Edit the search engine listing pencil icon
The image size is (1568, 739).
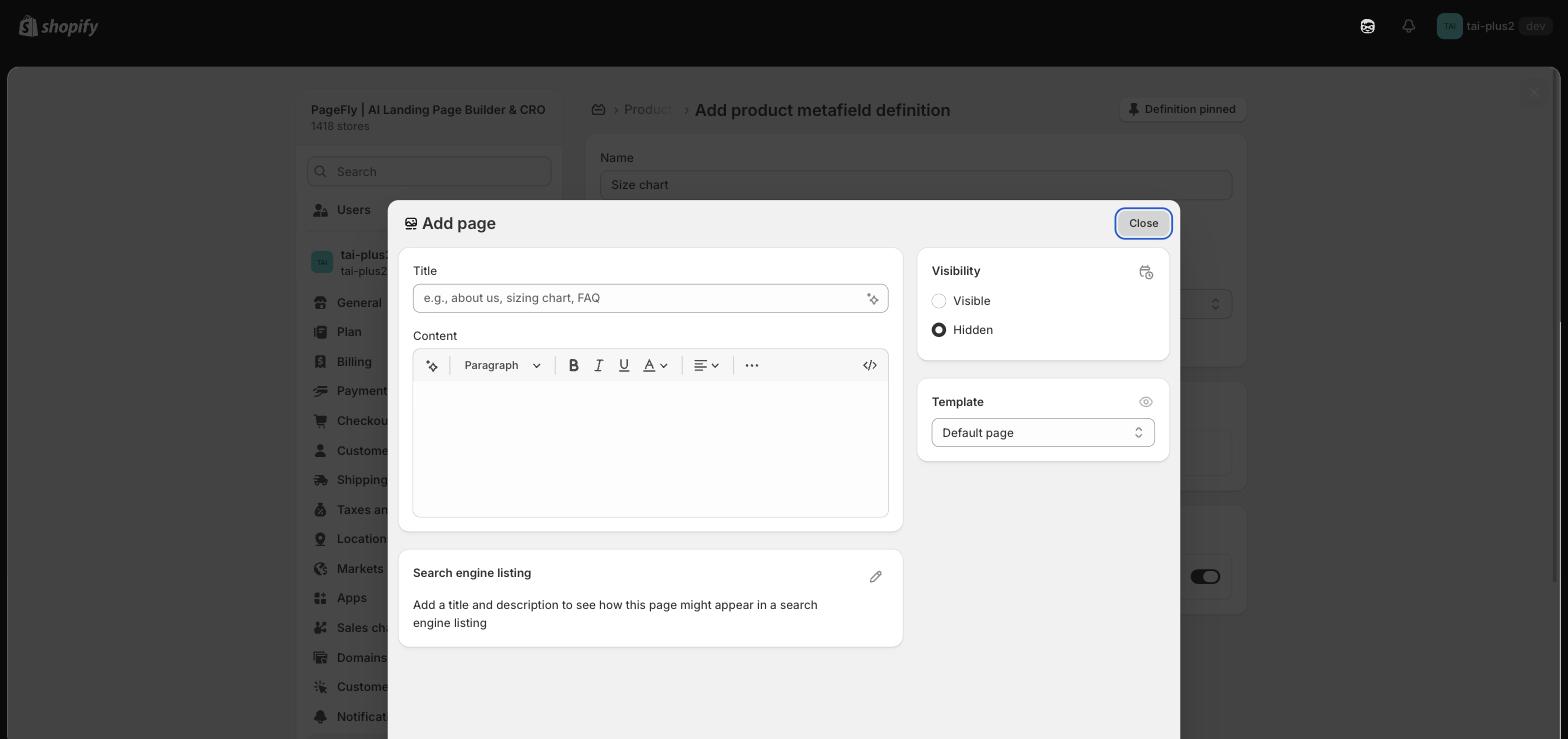875,577
